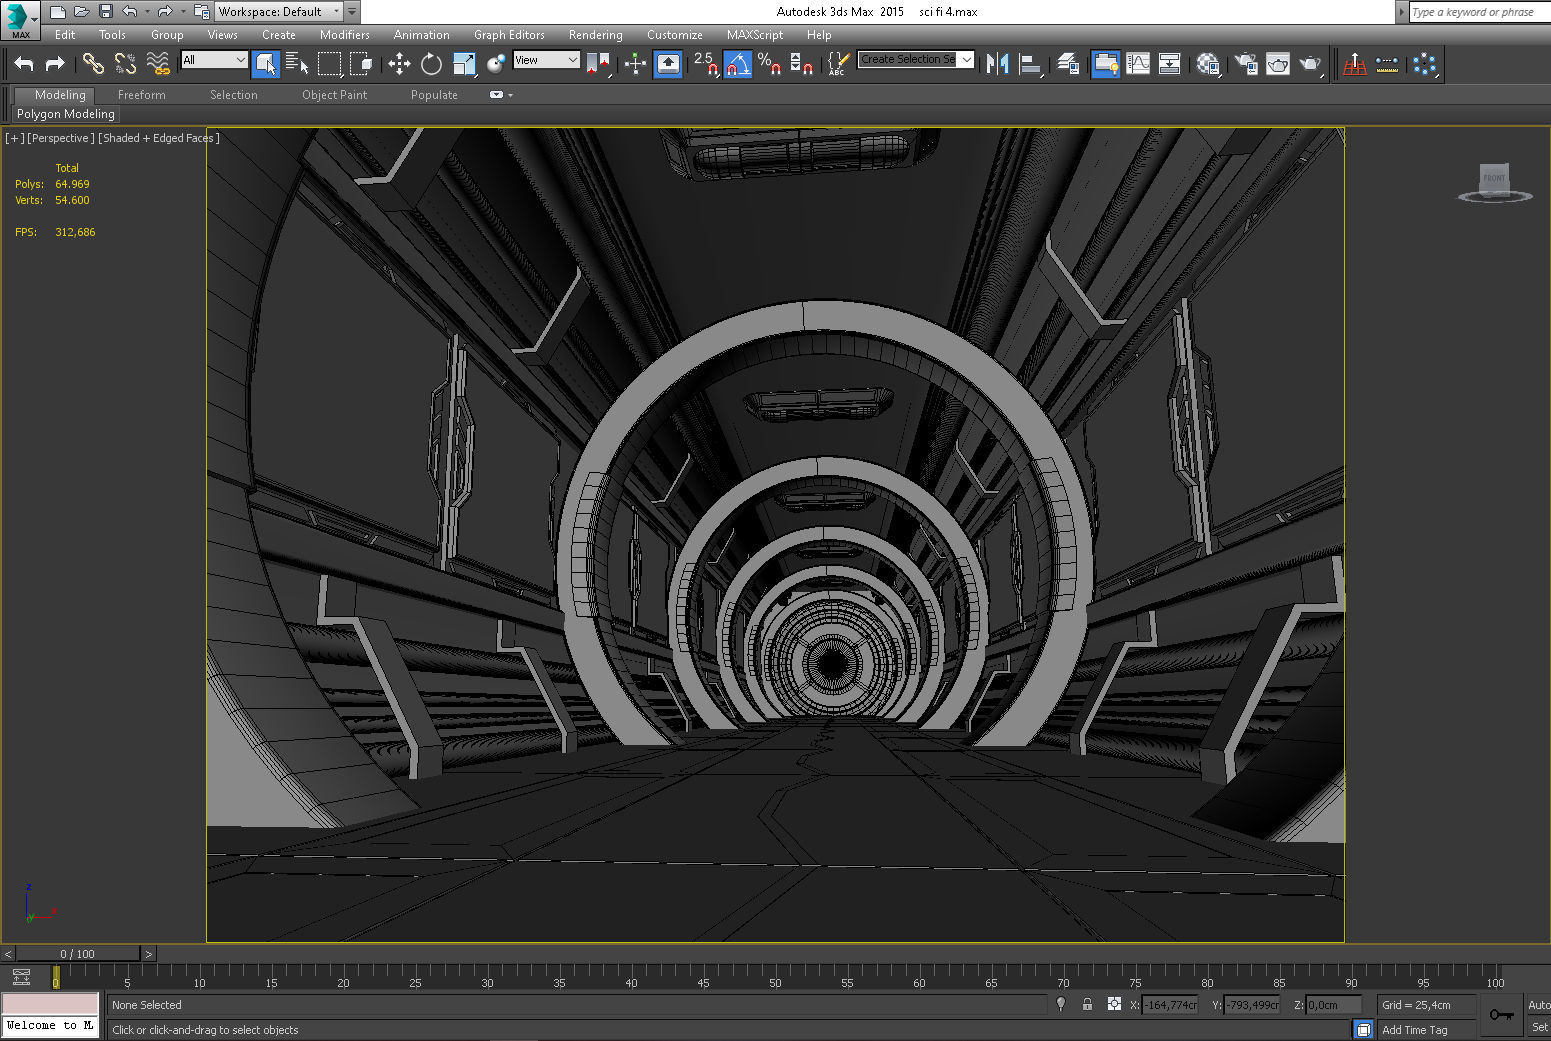1551x1041 pixels.
Task: Click the [+] viewport general menu label
Action: point(14,138)
